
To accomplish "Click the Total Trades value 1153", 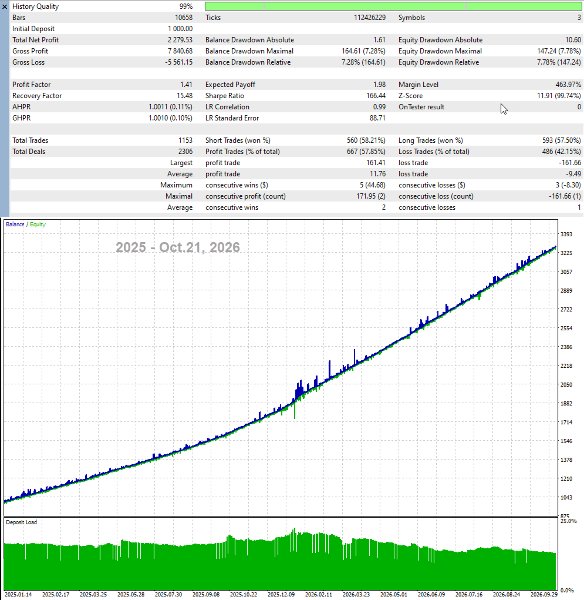I will point(186,140).
